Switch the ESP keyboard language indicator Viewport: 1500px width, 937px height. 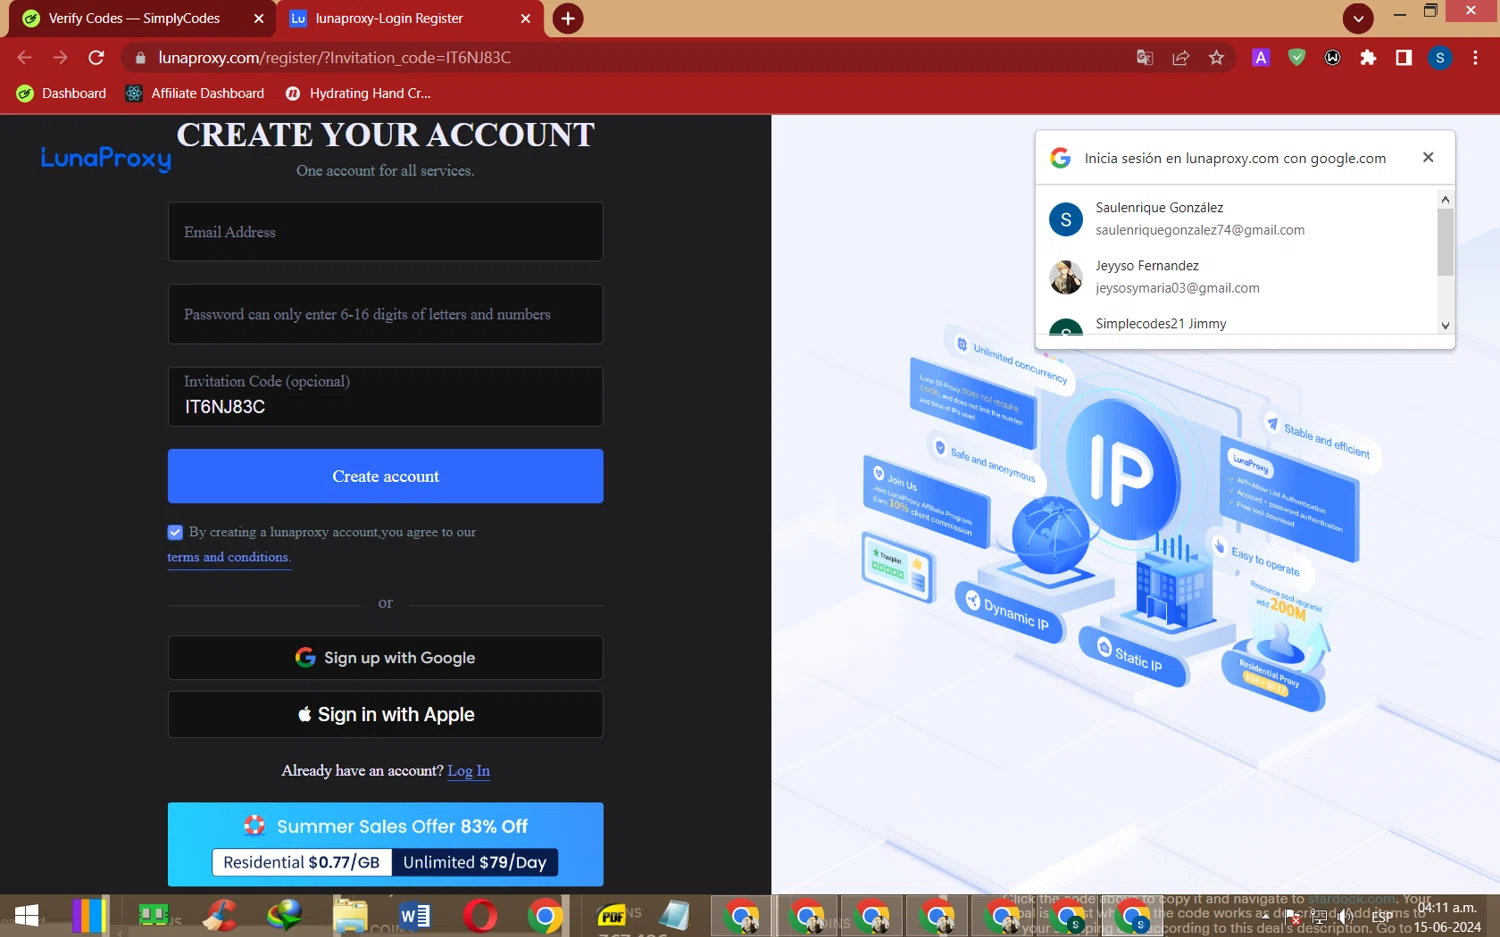pyautogui.click(x=1382, y=916)
